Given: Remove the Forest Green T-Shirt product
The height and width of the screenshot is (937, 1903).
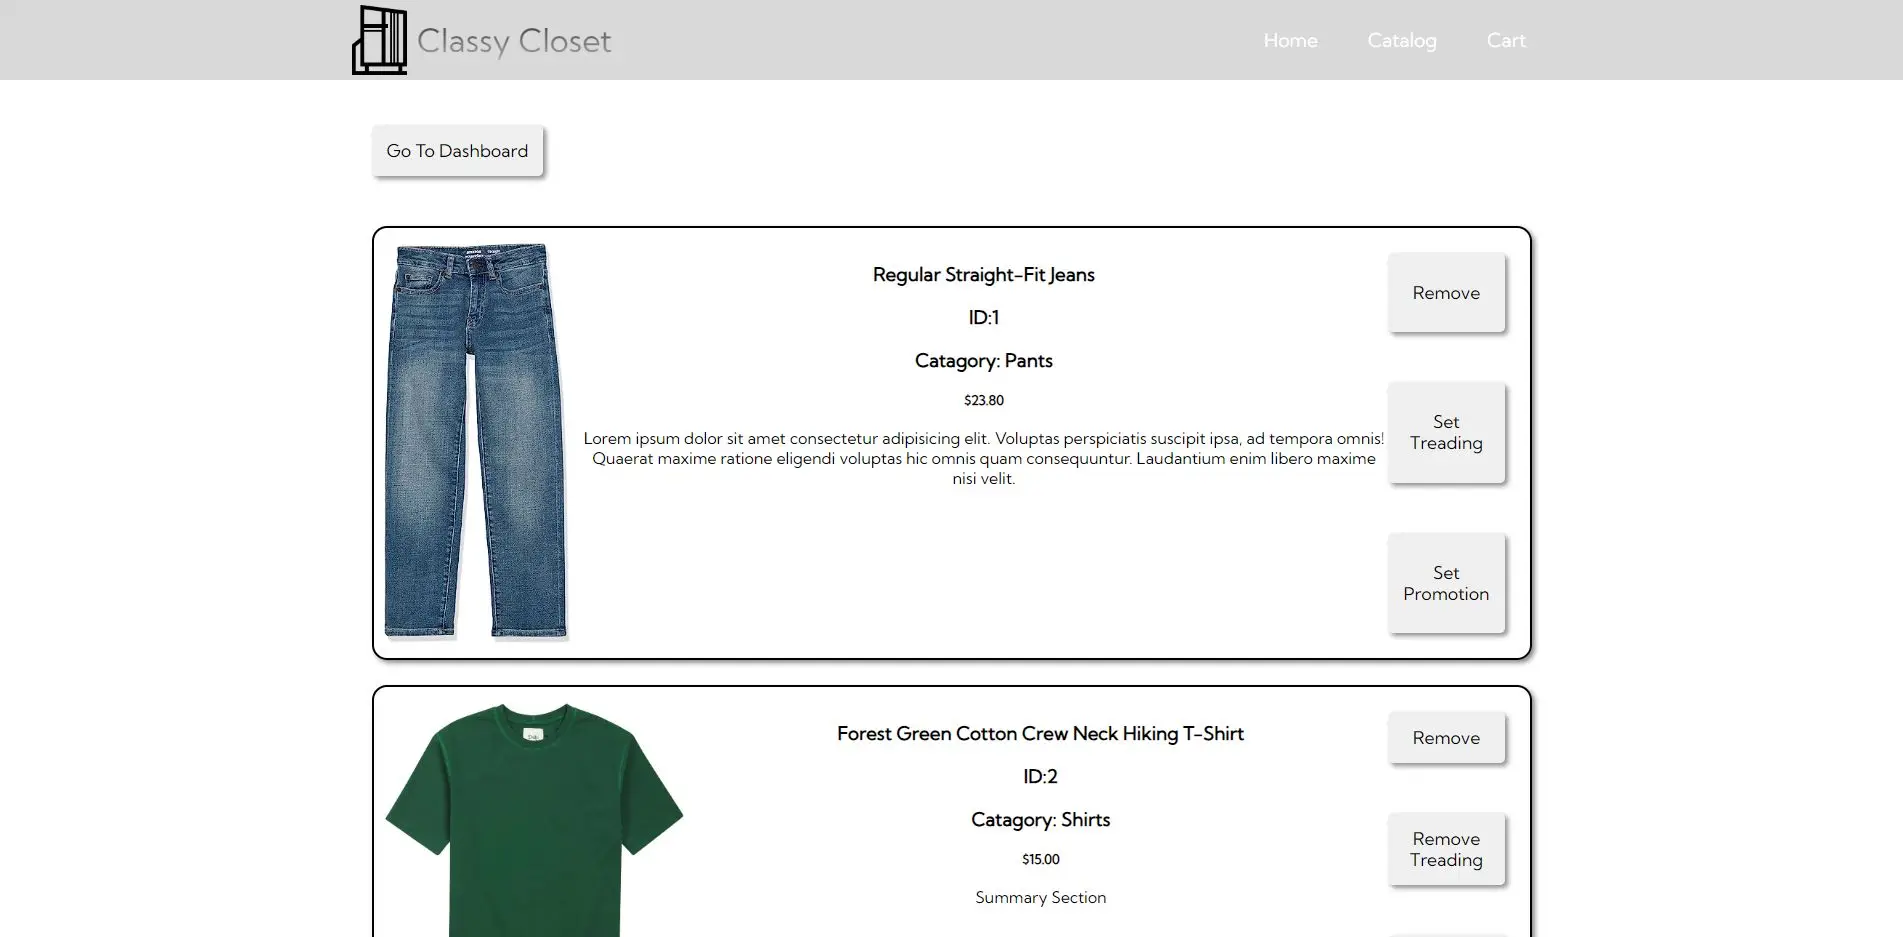Looking at the screenshot, I should (x=1446, y=738).
